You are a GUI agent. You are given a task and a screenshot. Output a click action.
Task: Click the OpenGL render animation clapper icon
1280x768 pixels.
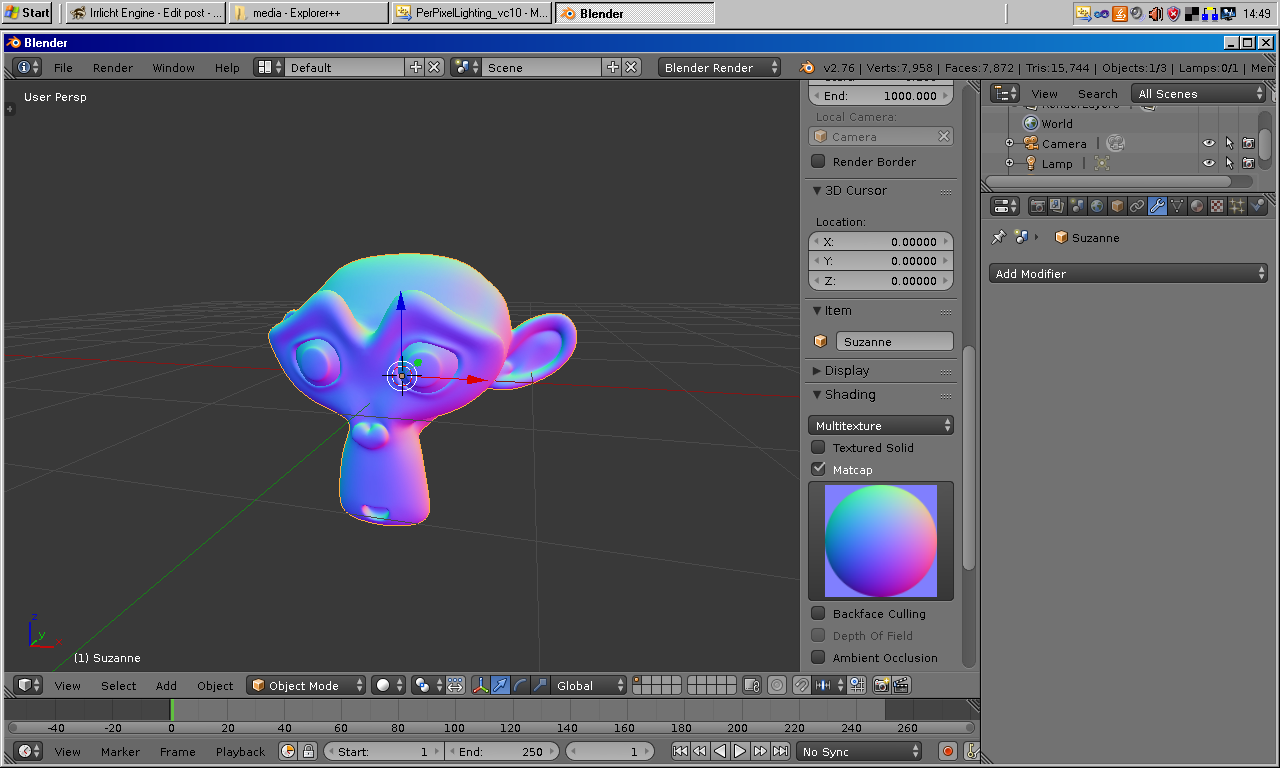tap(901, 685)
